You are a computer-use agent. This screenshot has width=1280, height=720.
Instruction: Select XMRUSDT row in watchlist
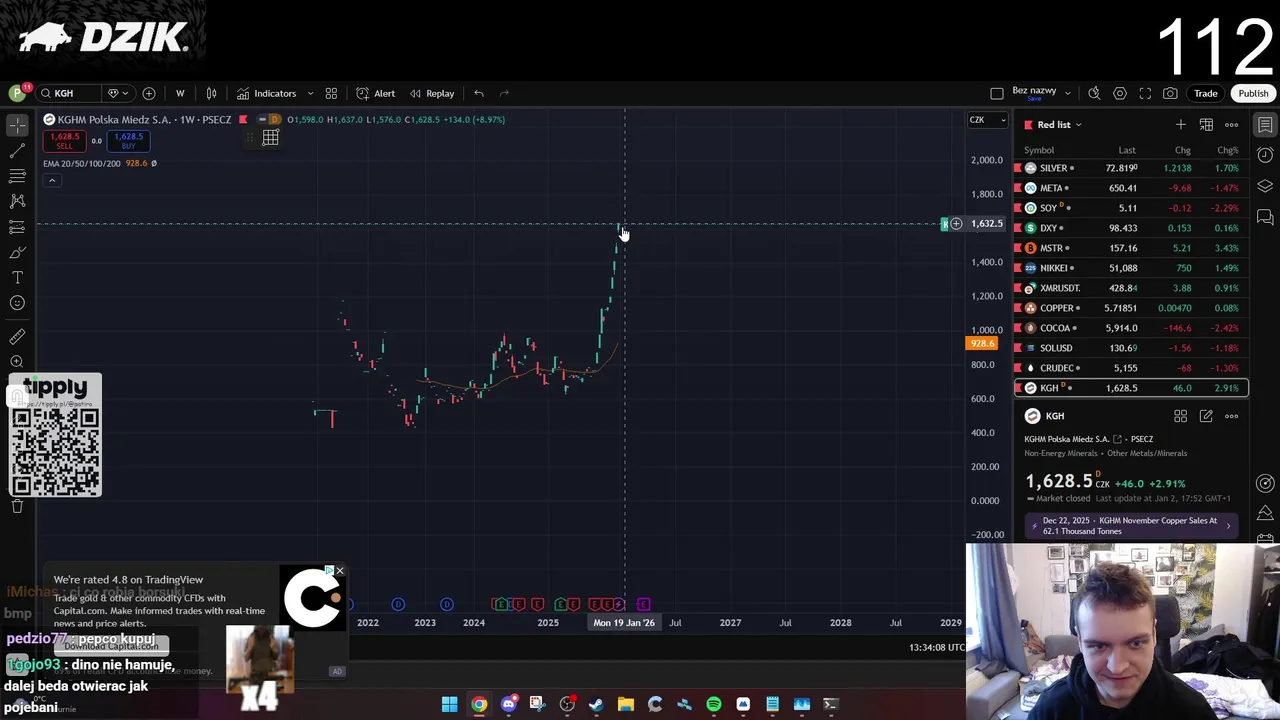(1131, 288)
